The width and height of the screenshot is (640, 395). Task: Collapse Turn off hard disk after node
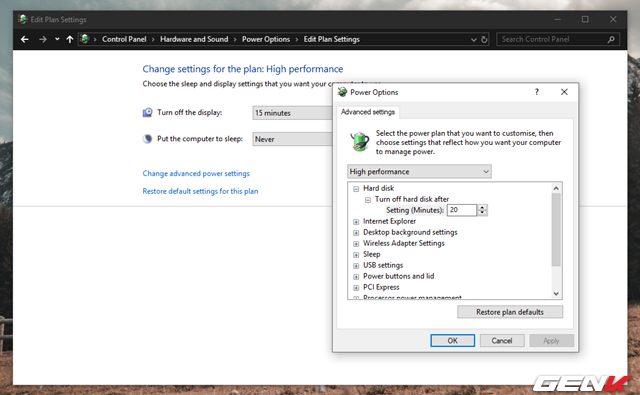click(368, 200)
